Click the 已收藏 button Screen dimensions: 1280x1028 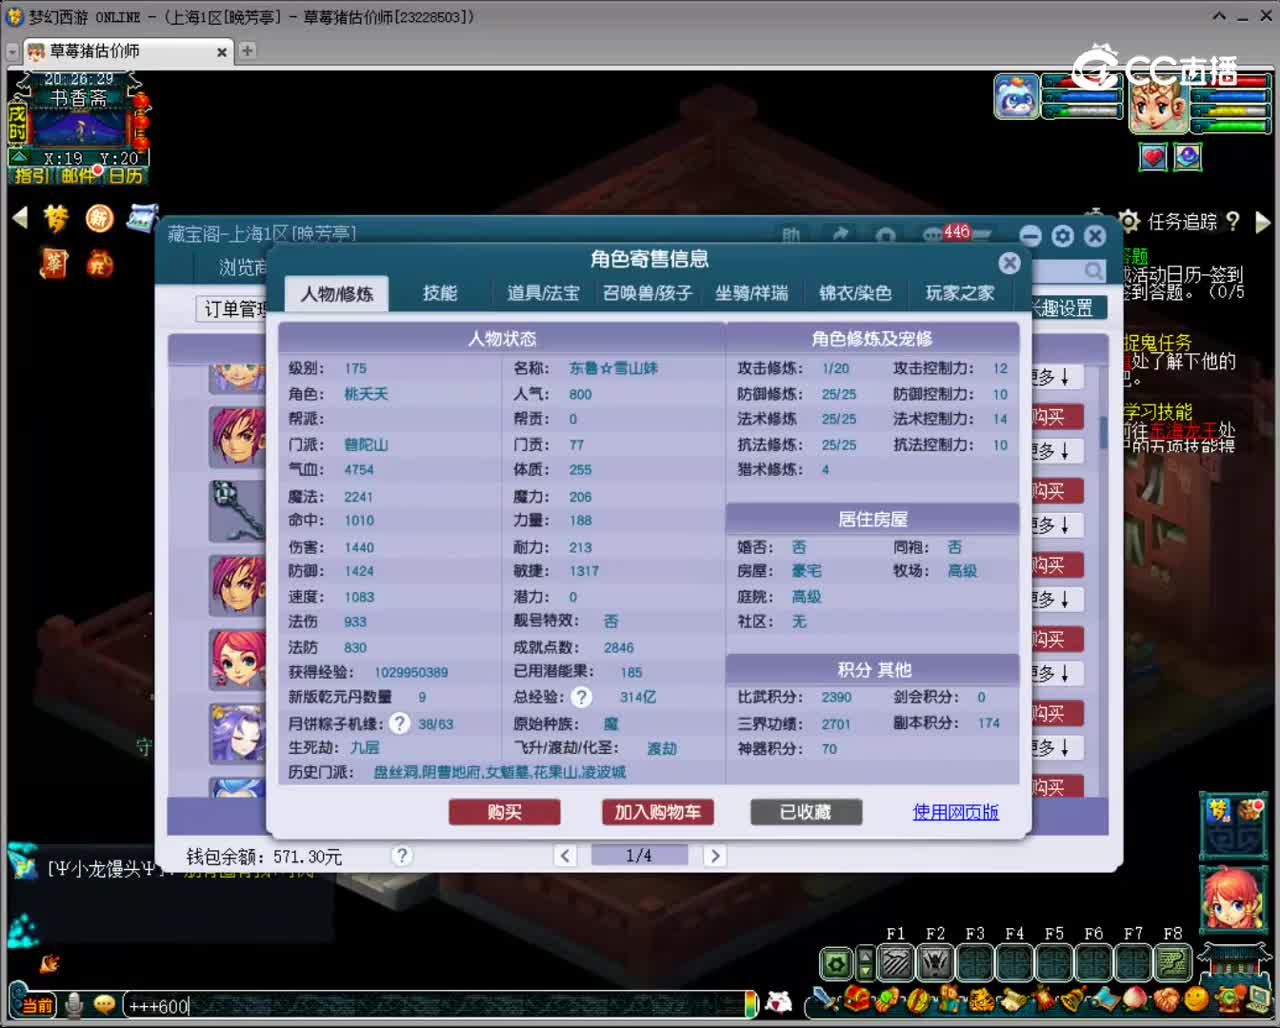[x=806, y=812]
